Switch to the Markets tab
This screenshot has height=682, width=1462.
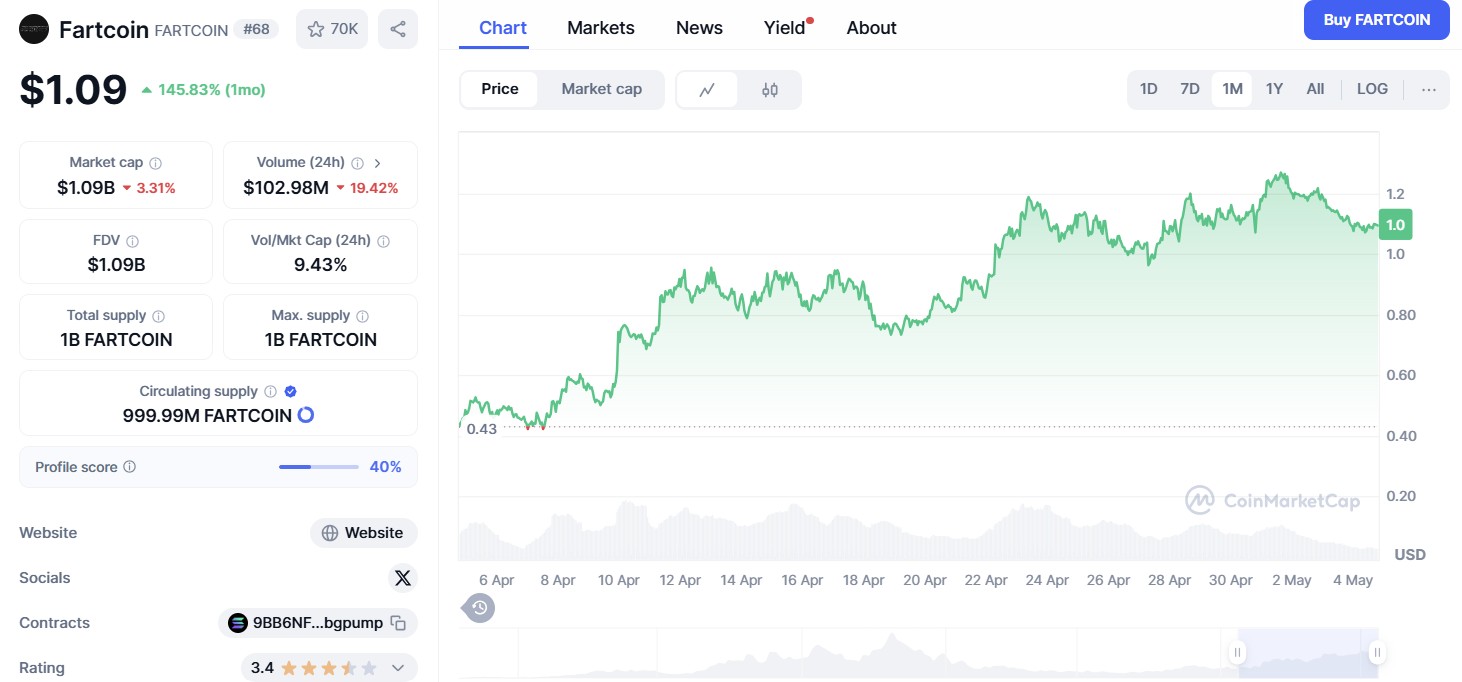click(x=601, y=28)
